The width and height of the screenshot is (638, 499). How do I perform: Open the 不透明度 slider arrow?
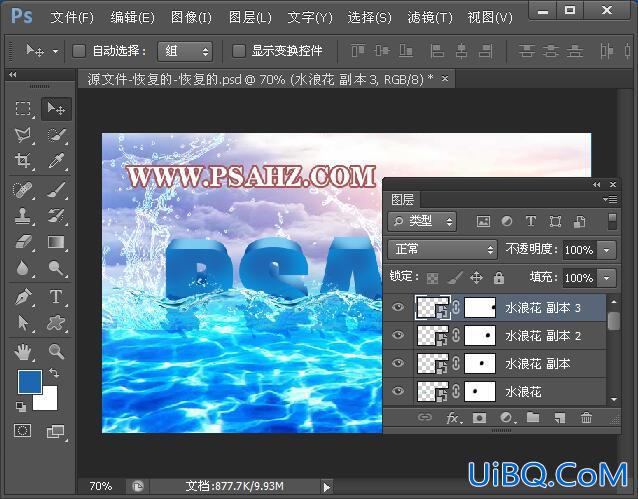coord(607,250)
